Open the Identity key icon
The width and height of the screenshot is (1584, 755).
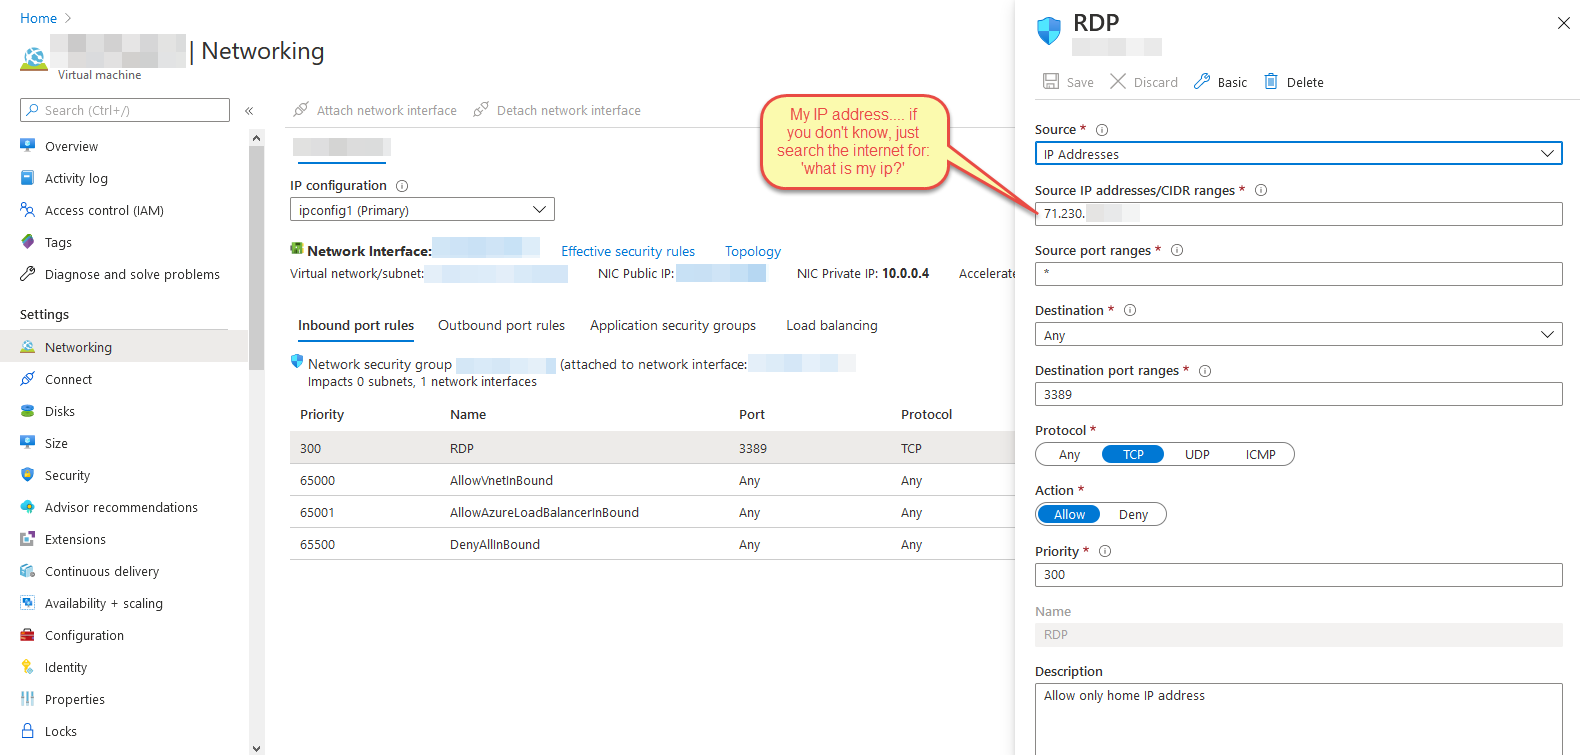pyautogui.click(x=28, y=667)
